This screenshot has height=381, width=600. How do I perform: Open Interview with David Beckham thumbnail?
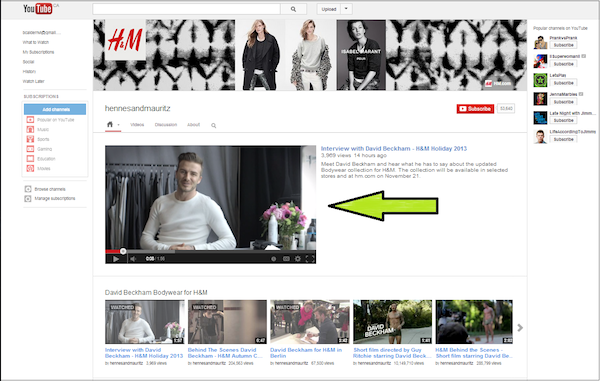pyautogui.click(x=145, y=322)
